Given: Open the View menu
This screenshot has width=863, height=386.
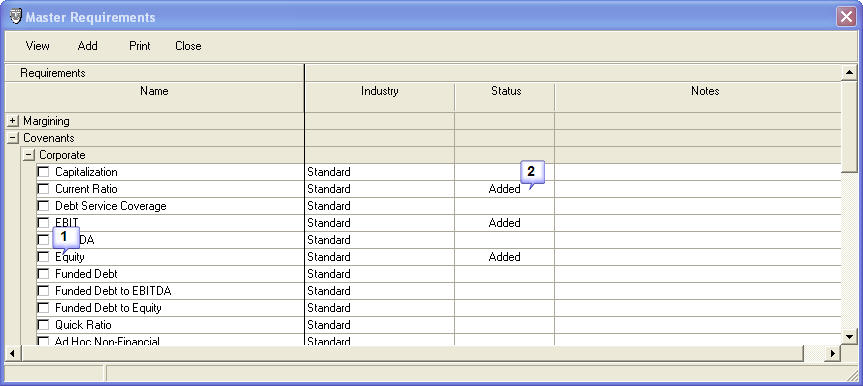Looking at the screenshot, I should pyautogui.click(x=37, y=46).
